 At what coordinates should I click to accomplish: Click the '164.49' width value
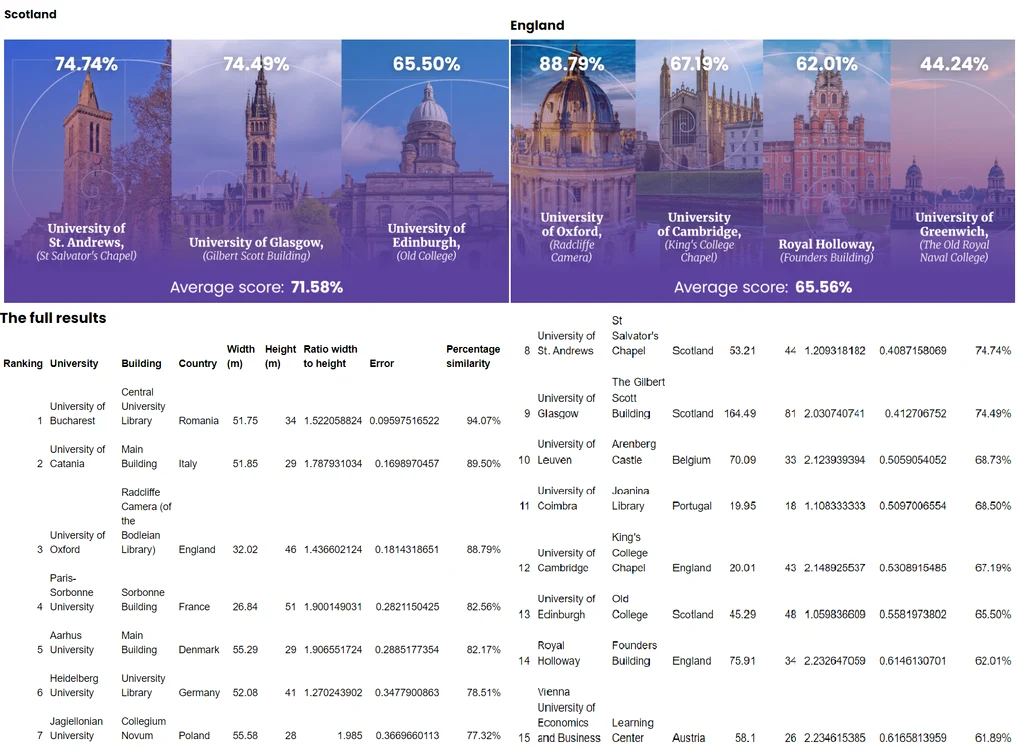[740, 414]
